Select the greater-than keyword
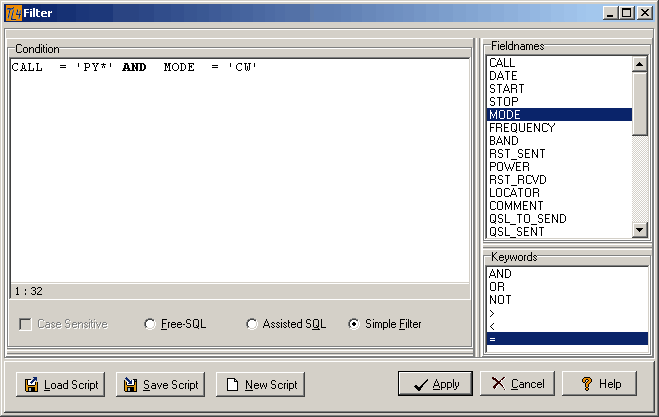The image size is (659, 417). (567, 313)
